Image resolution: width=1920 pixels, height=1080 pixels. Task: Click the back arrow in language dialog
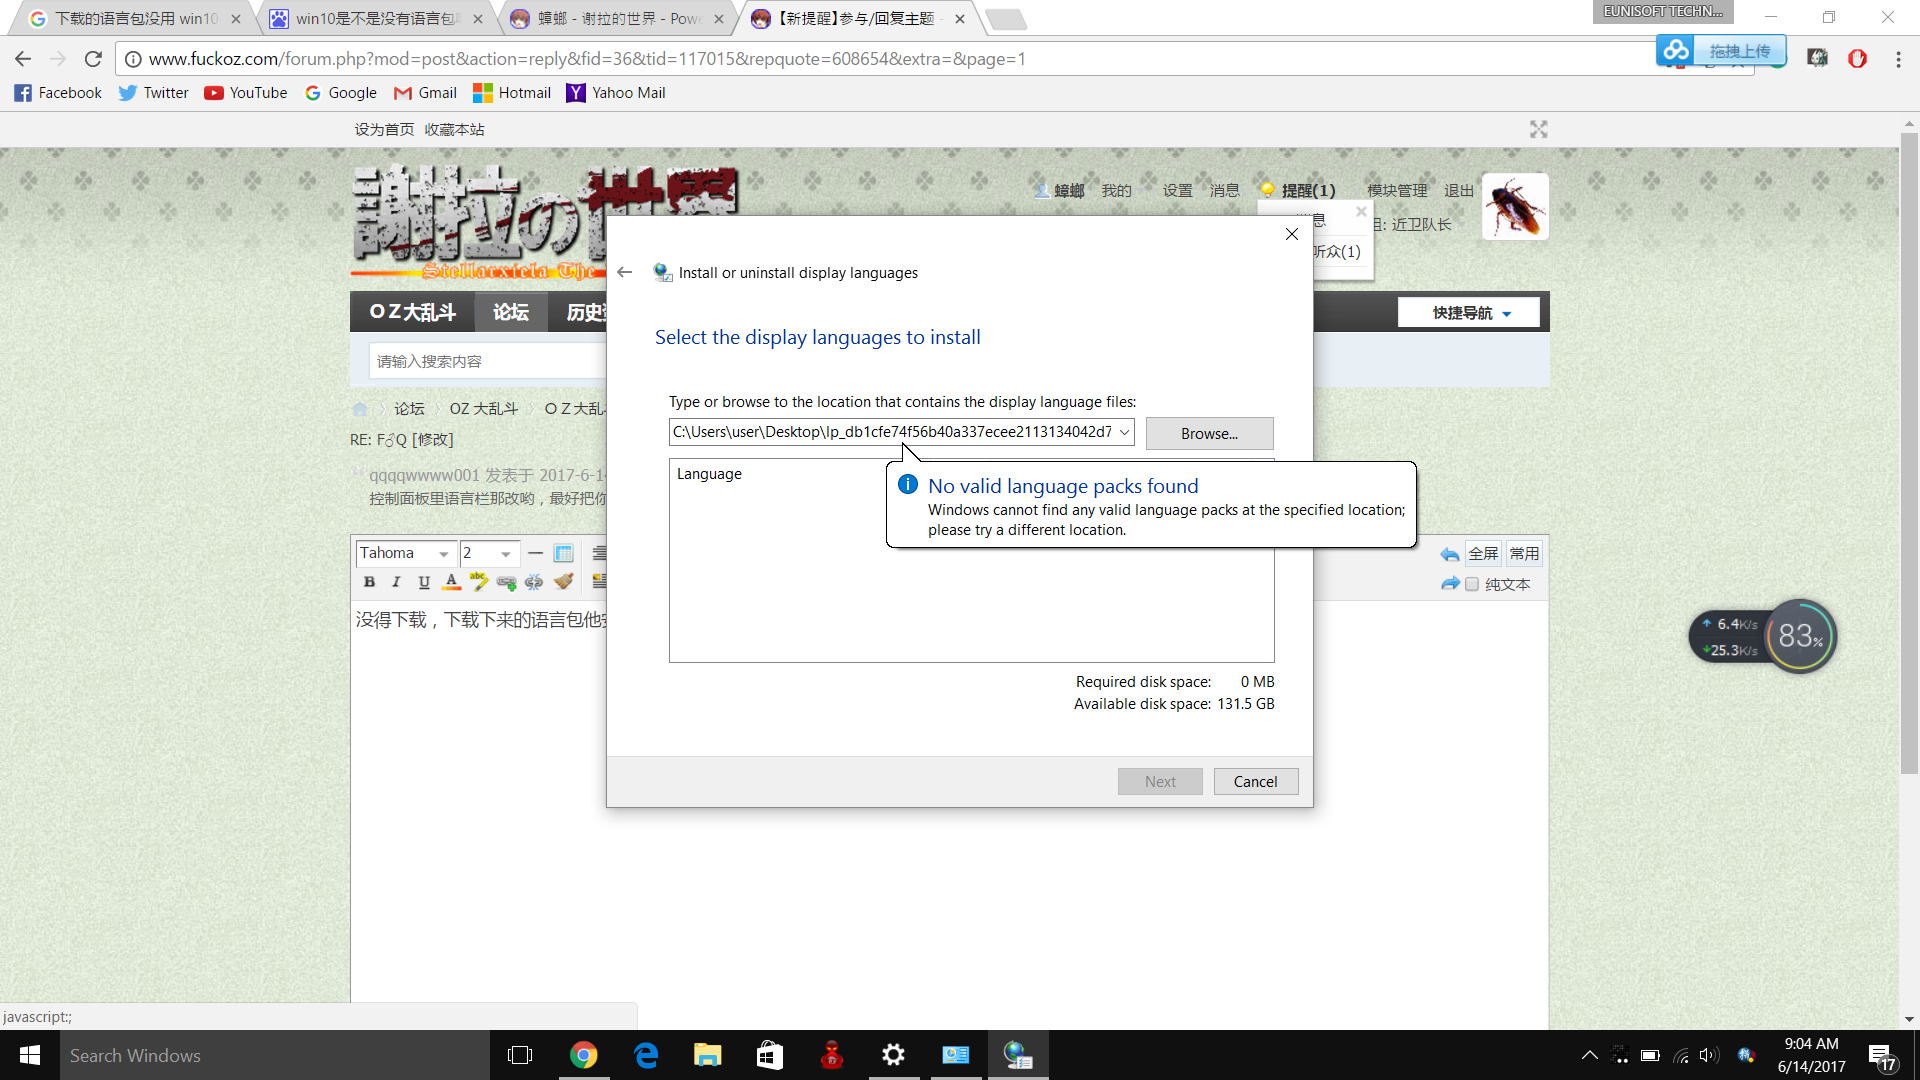625,272
